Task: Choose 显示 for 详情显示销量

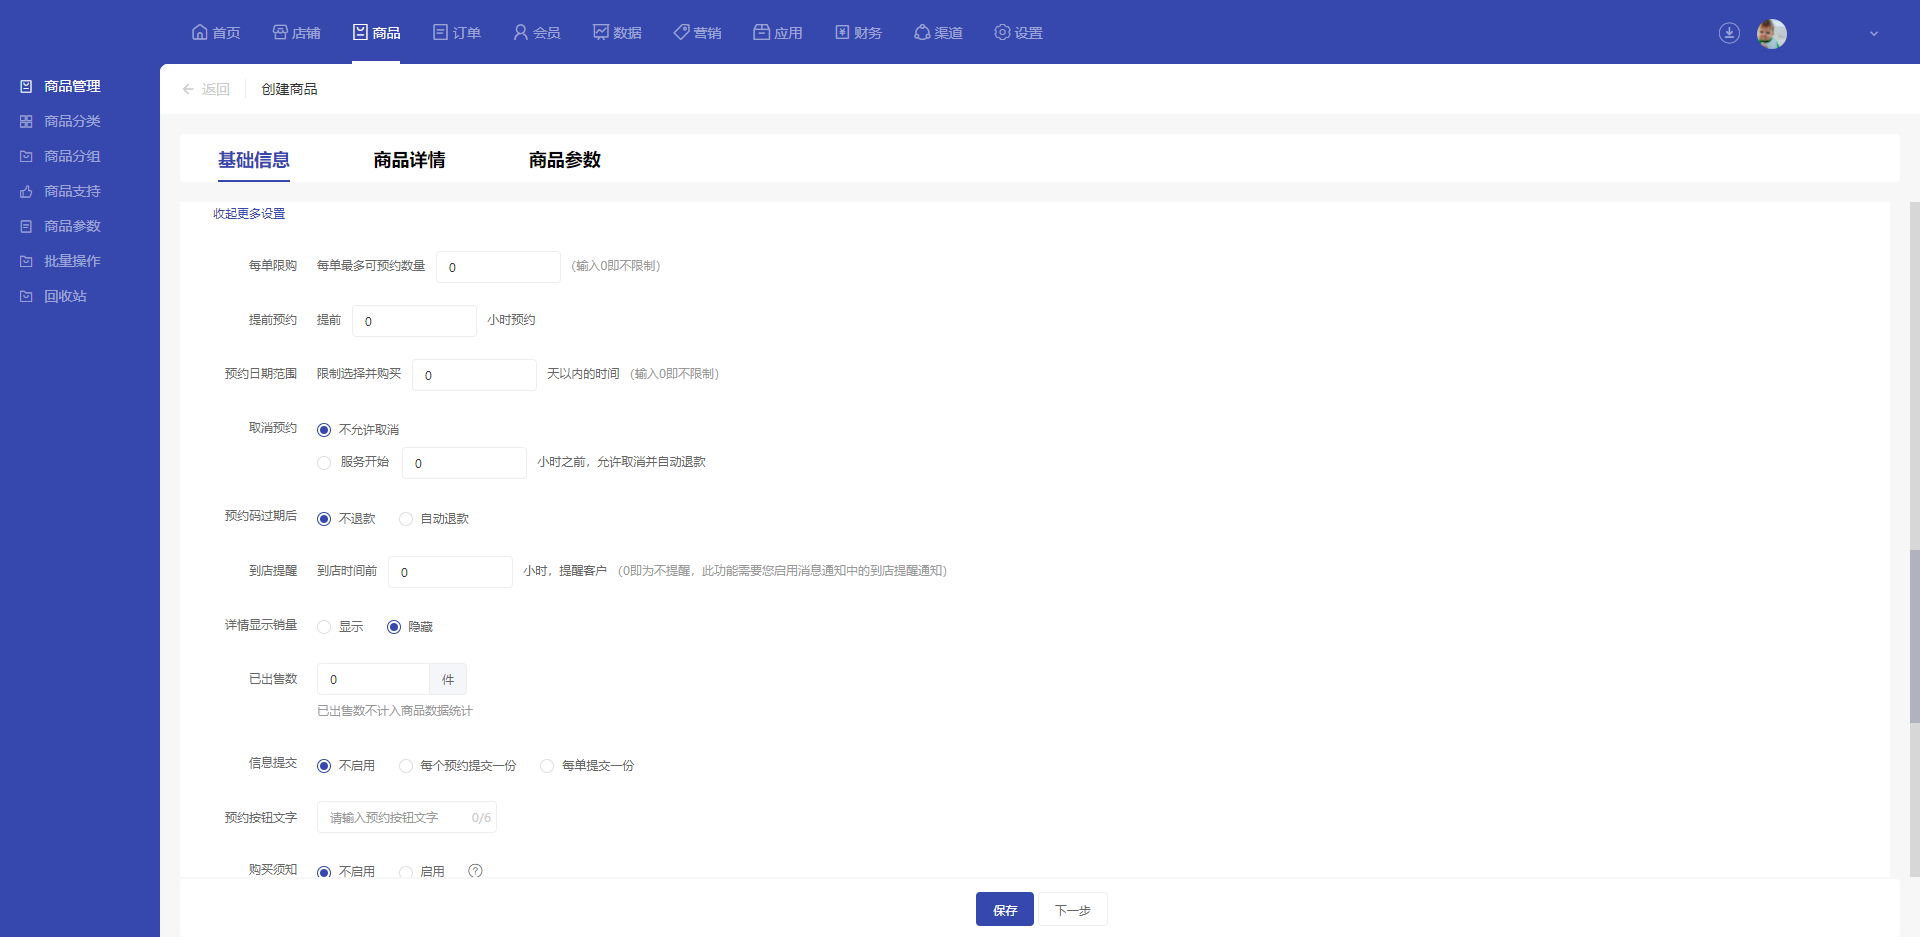Action: coord(324,627)
